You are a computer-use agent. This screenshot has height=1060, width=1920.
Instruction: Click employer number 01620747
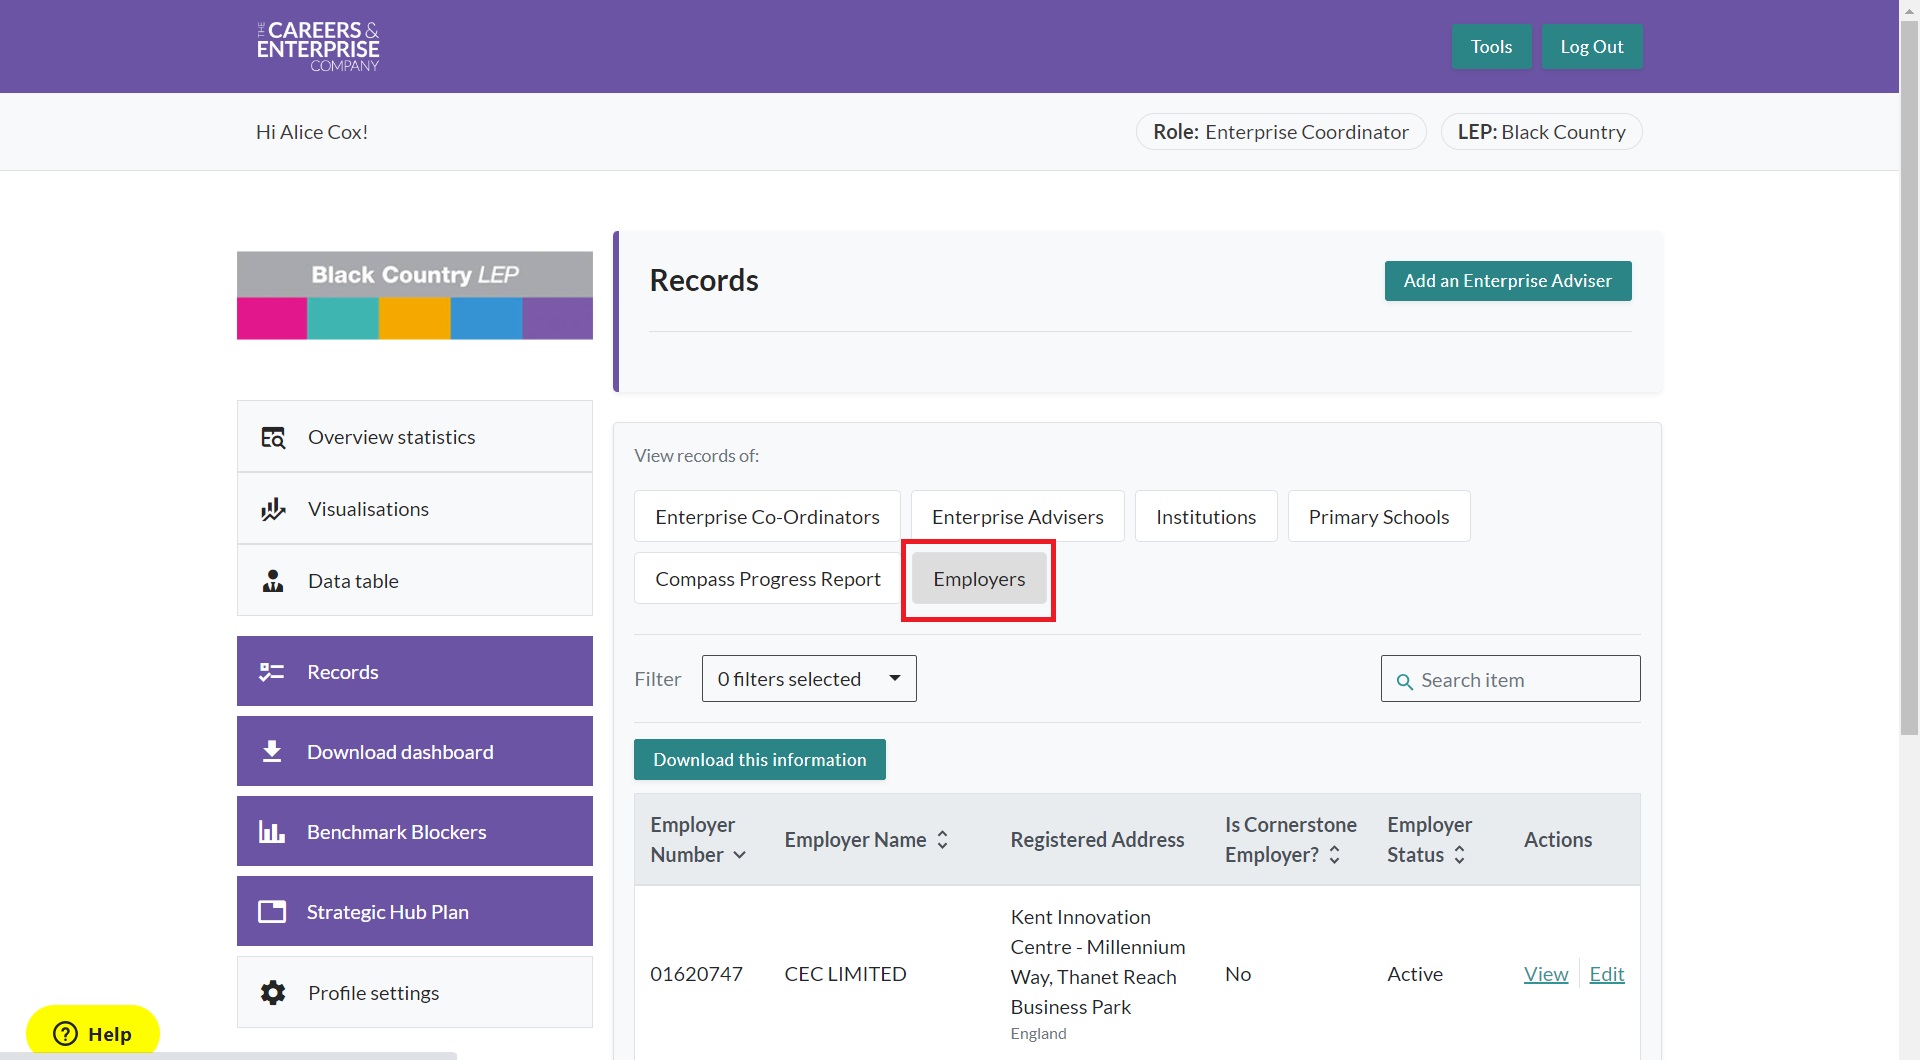(696, 974)
